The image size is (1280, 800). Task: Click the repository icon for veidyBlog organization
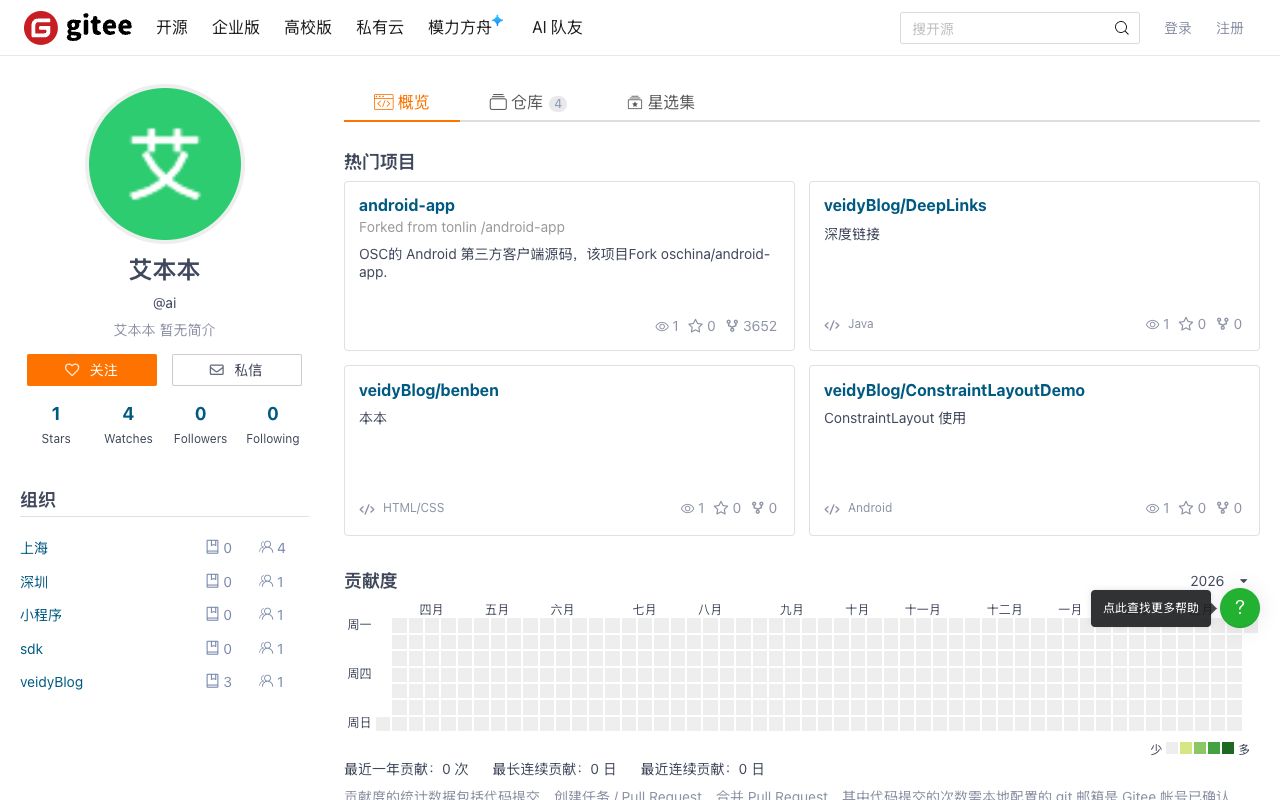click(212, 682)
